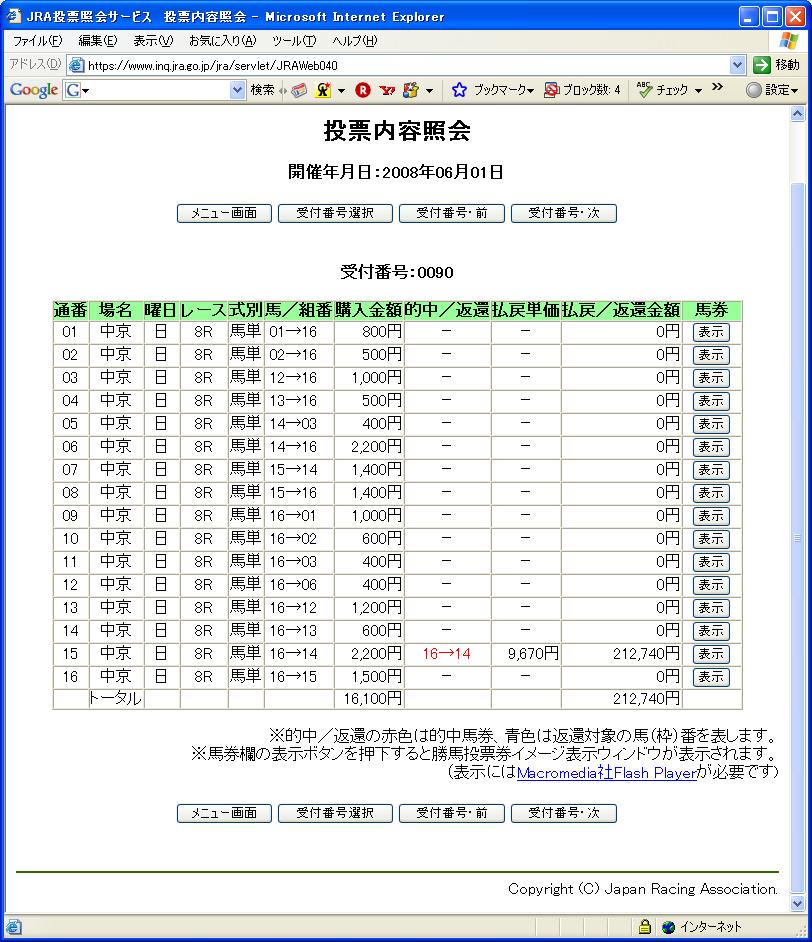
Task: Click the padlock SSL security icon
Action: tap(645, 926)
